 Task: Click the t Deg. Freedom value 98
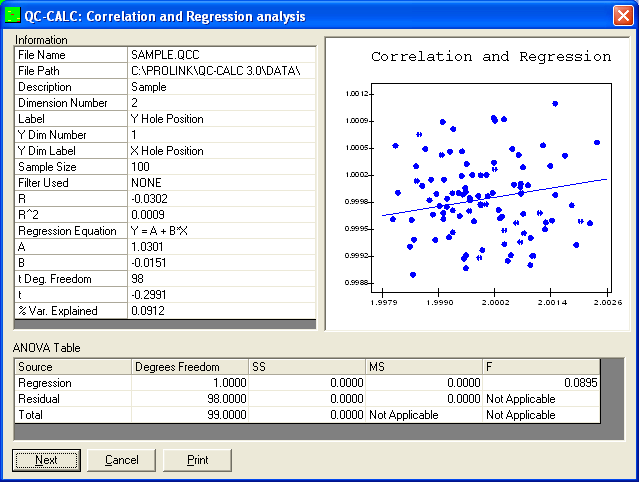[x=221, y=279]
